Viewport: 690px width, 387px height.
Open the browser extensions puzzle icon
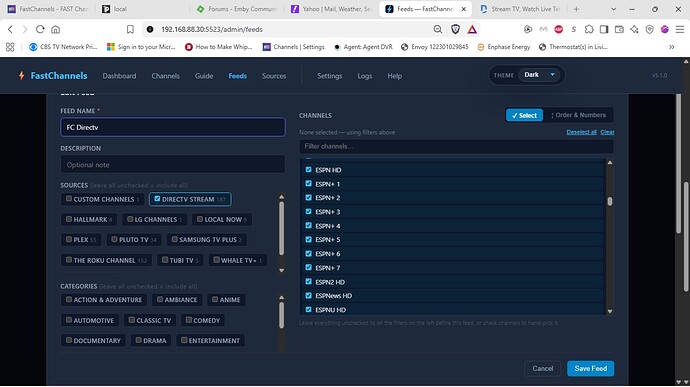coord(589,29)
